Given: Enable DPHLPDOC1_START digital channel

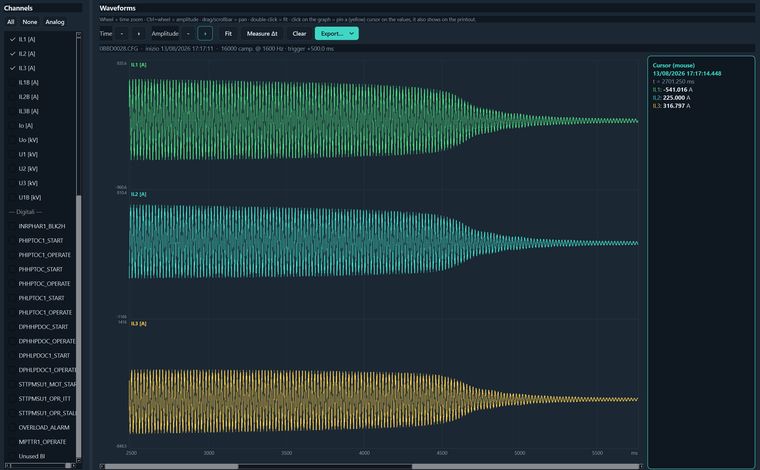Looking at the screenshot, I should click(13, 356).
